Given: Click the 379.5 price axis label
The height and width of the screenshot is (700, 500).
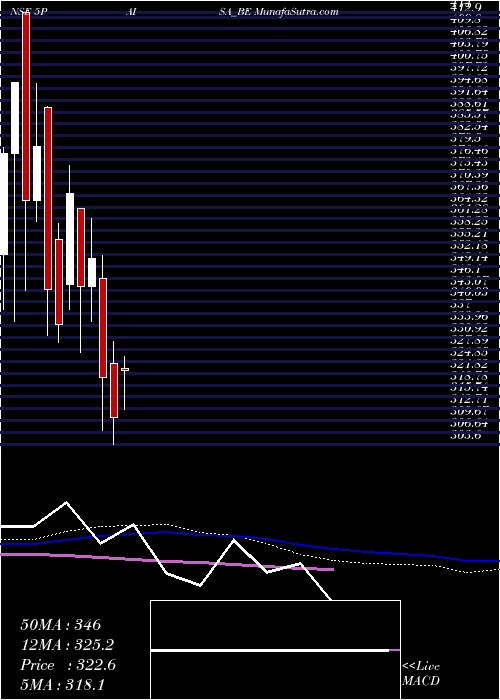Looking at the screenshot, I should (x=465, y=140).
